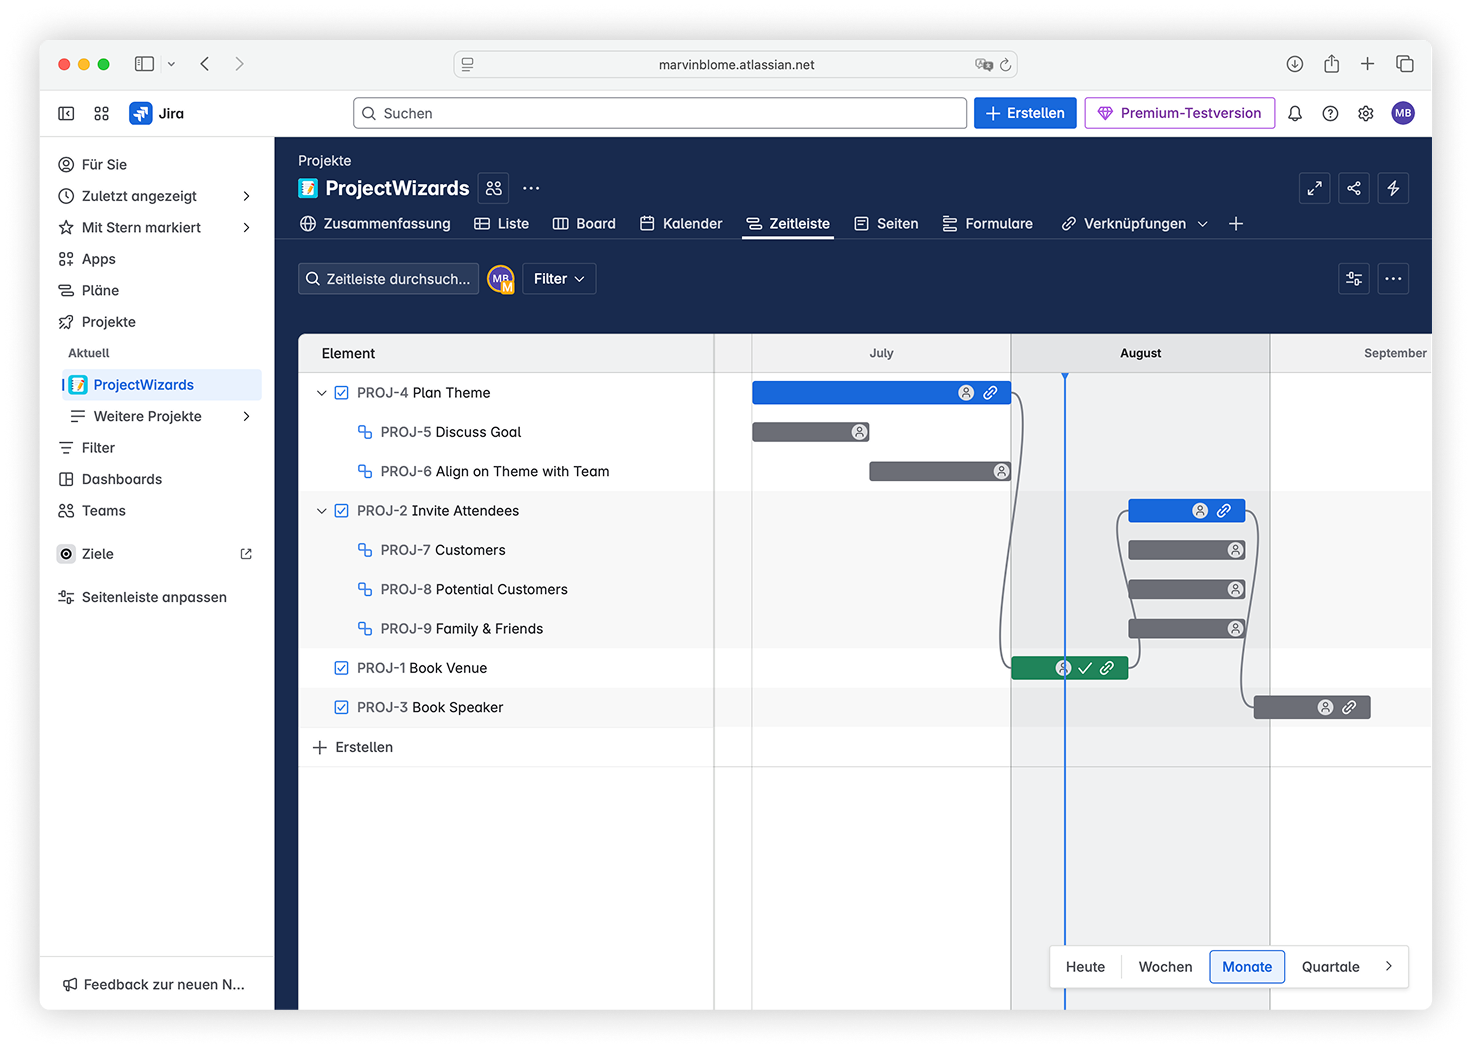
Task: Open the Filter dropdown
Action: click(558, 278)
